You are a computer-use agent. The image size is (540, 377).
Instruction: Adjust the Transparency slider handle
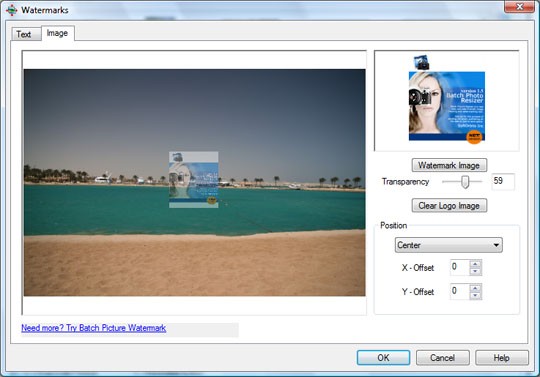[x=465, y=182]
